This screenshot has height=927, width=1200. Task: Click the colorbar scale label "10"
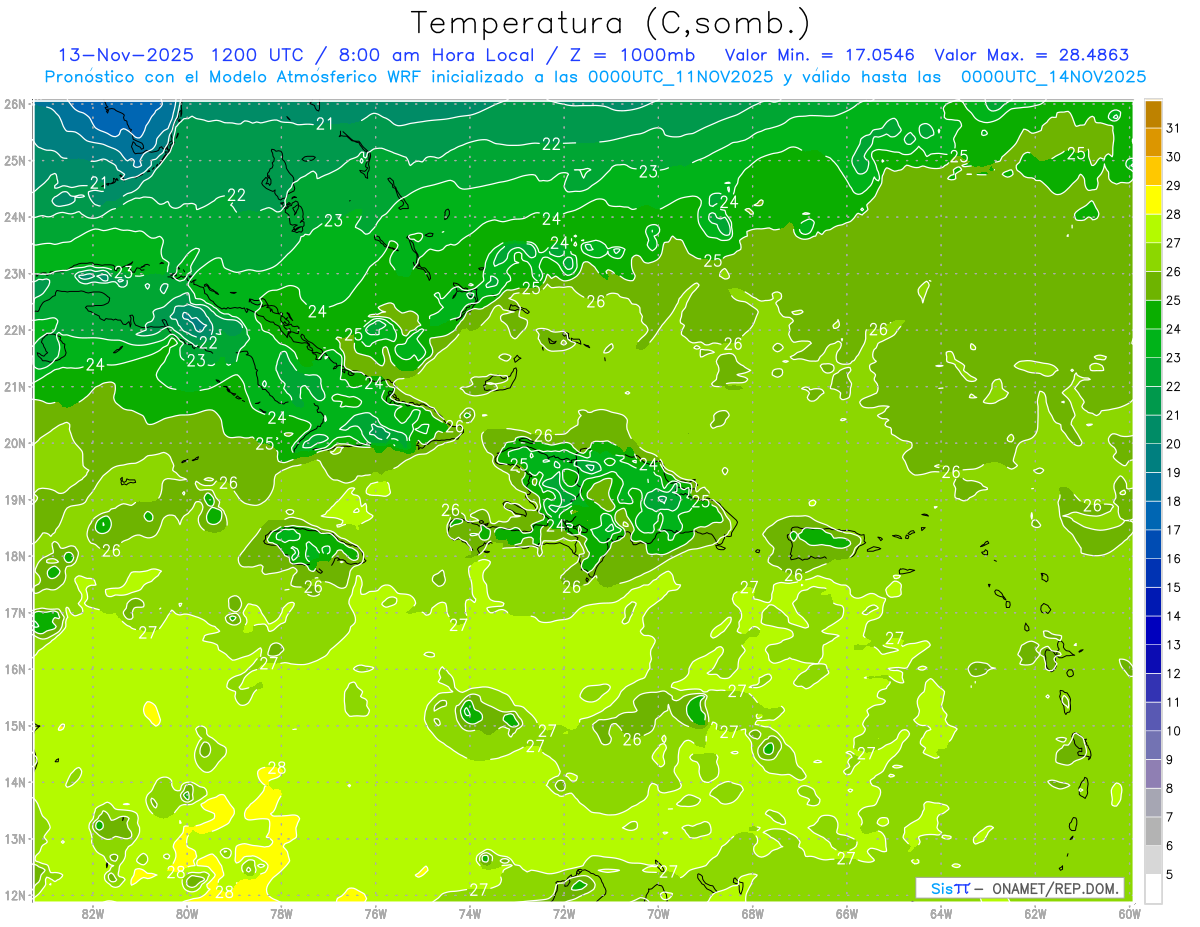pos(1174,731)
